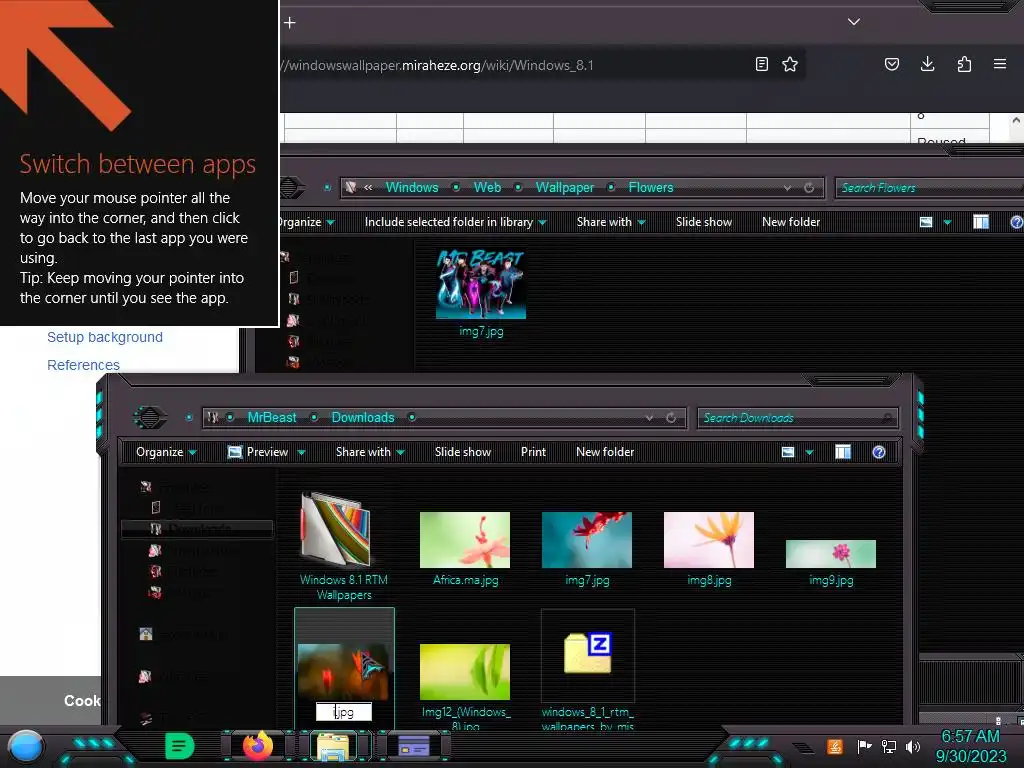Expand Preview dropdown arrow
The width and height of the screenshot is (1024, 768).
301,452
